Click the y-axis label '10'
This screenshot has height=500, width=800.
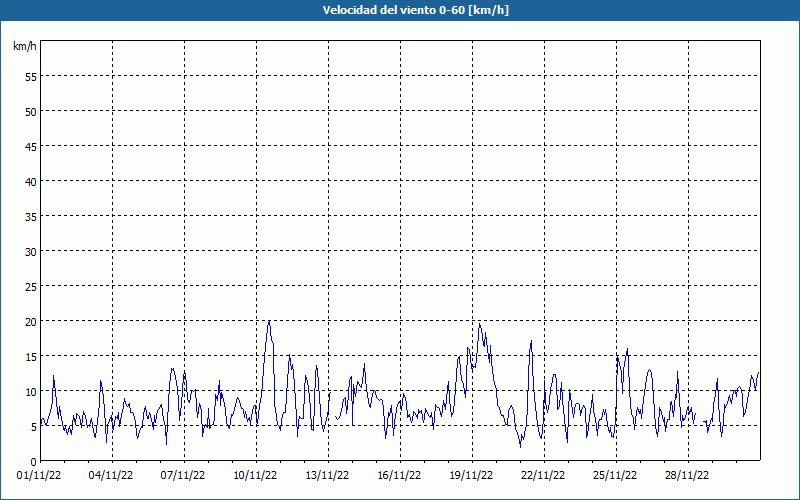pyautogui.click(x=31, y=392)
